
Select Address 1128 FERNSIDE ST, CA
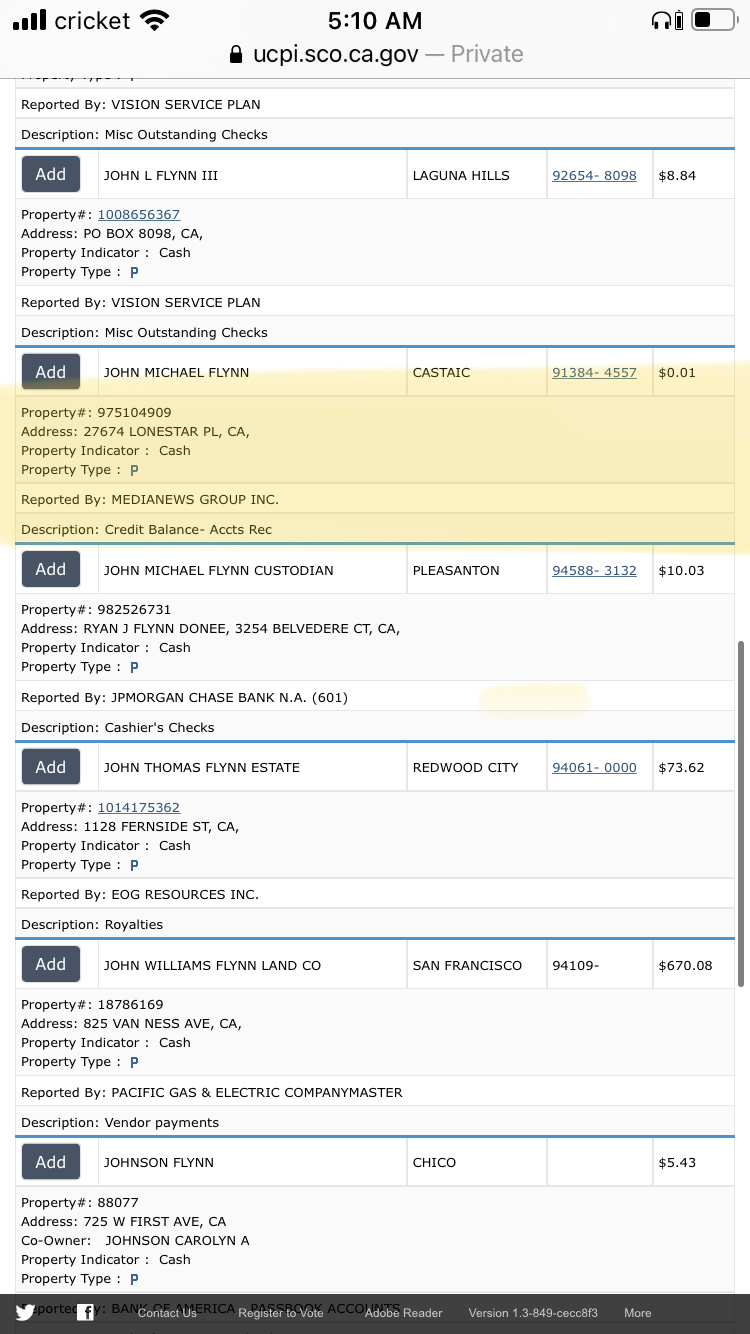click(130, 827)
